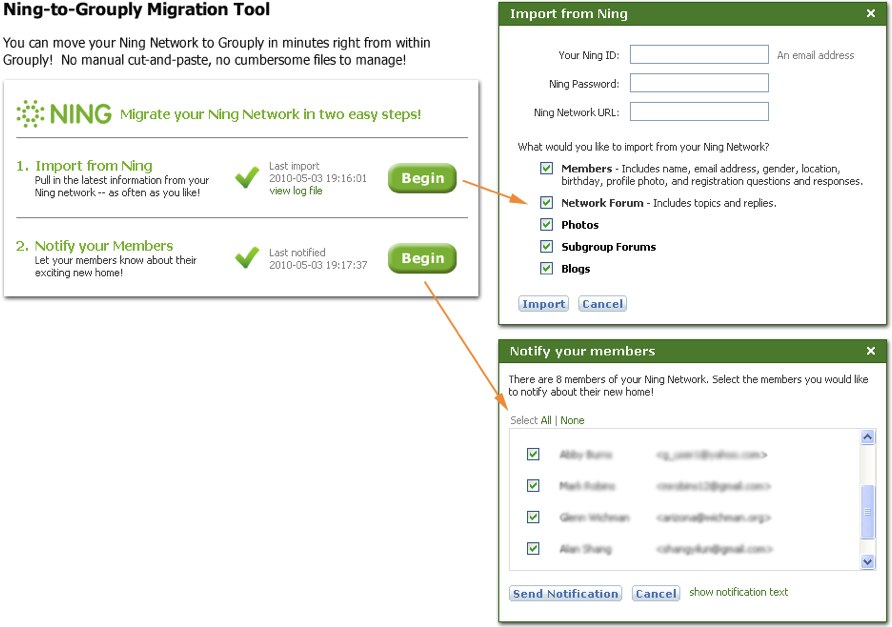Open show notification text link
The image size is (892, 627).
click(x=738, y=592)
